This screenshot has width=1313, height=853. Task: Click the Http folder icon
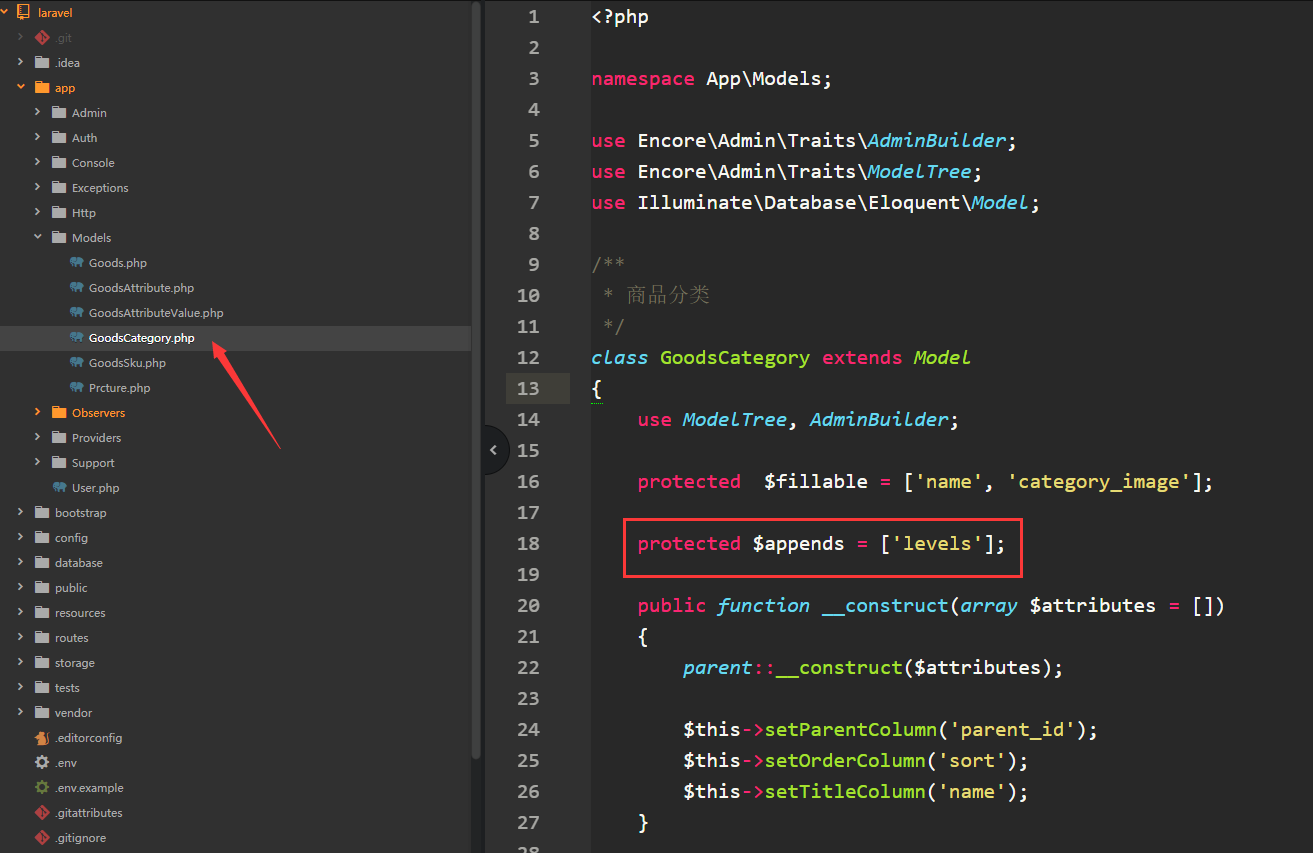click(x=59, y=212)
